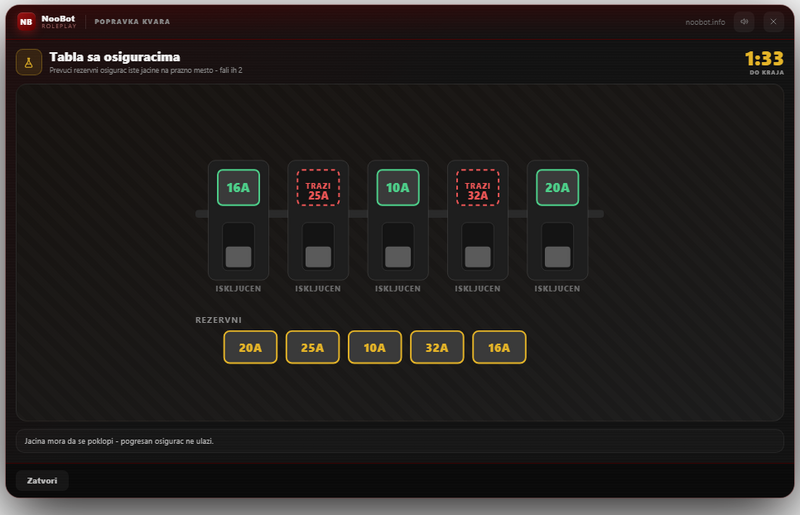Image resolution: width=800 pixels, height=515 pixels.
Task: Click the yellow flask icon beside Tabla sa osiguracima
Action: click(29, 62)
